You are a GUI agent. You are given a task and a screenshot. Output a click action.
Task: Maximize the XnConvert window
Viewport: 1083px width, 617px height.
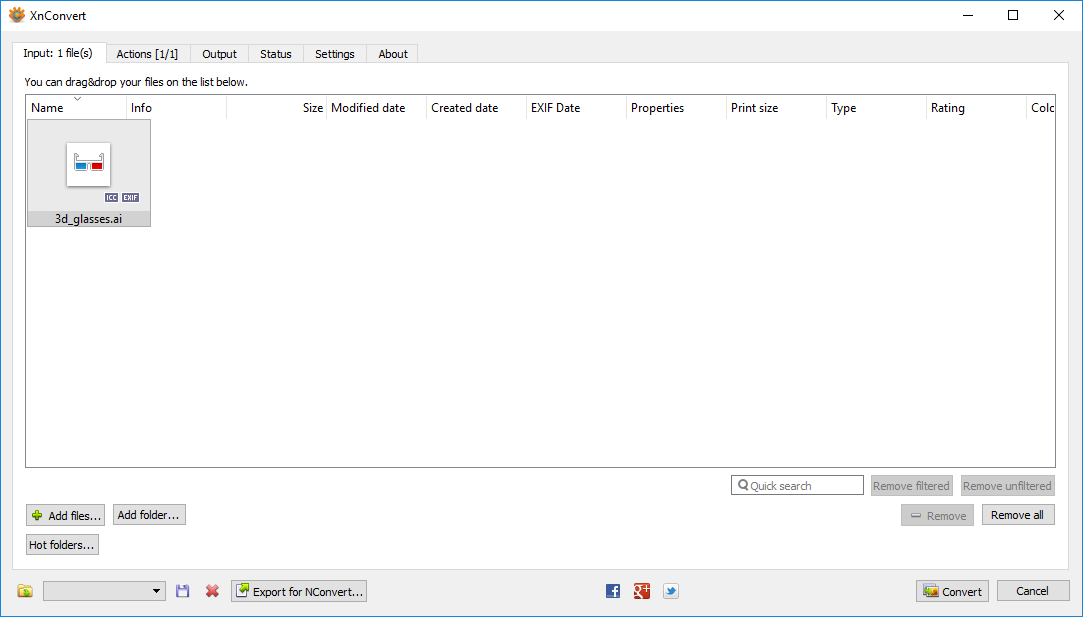[x=1013, y=15]
